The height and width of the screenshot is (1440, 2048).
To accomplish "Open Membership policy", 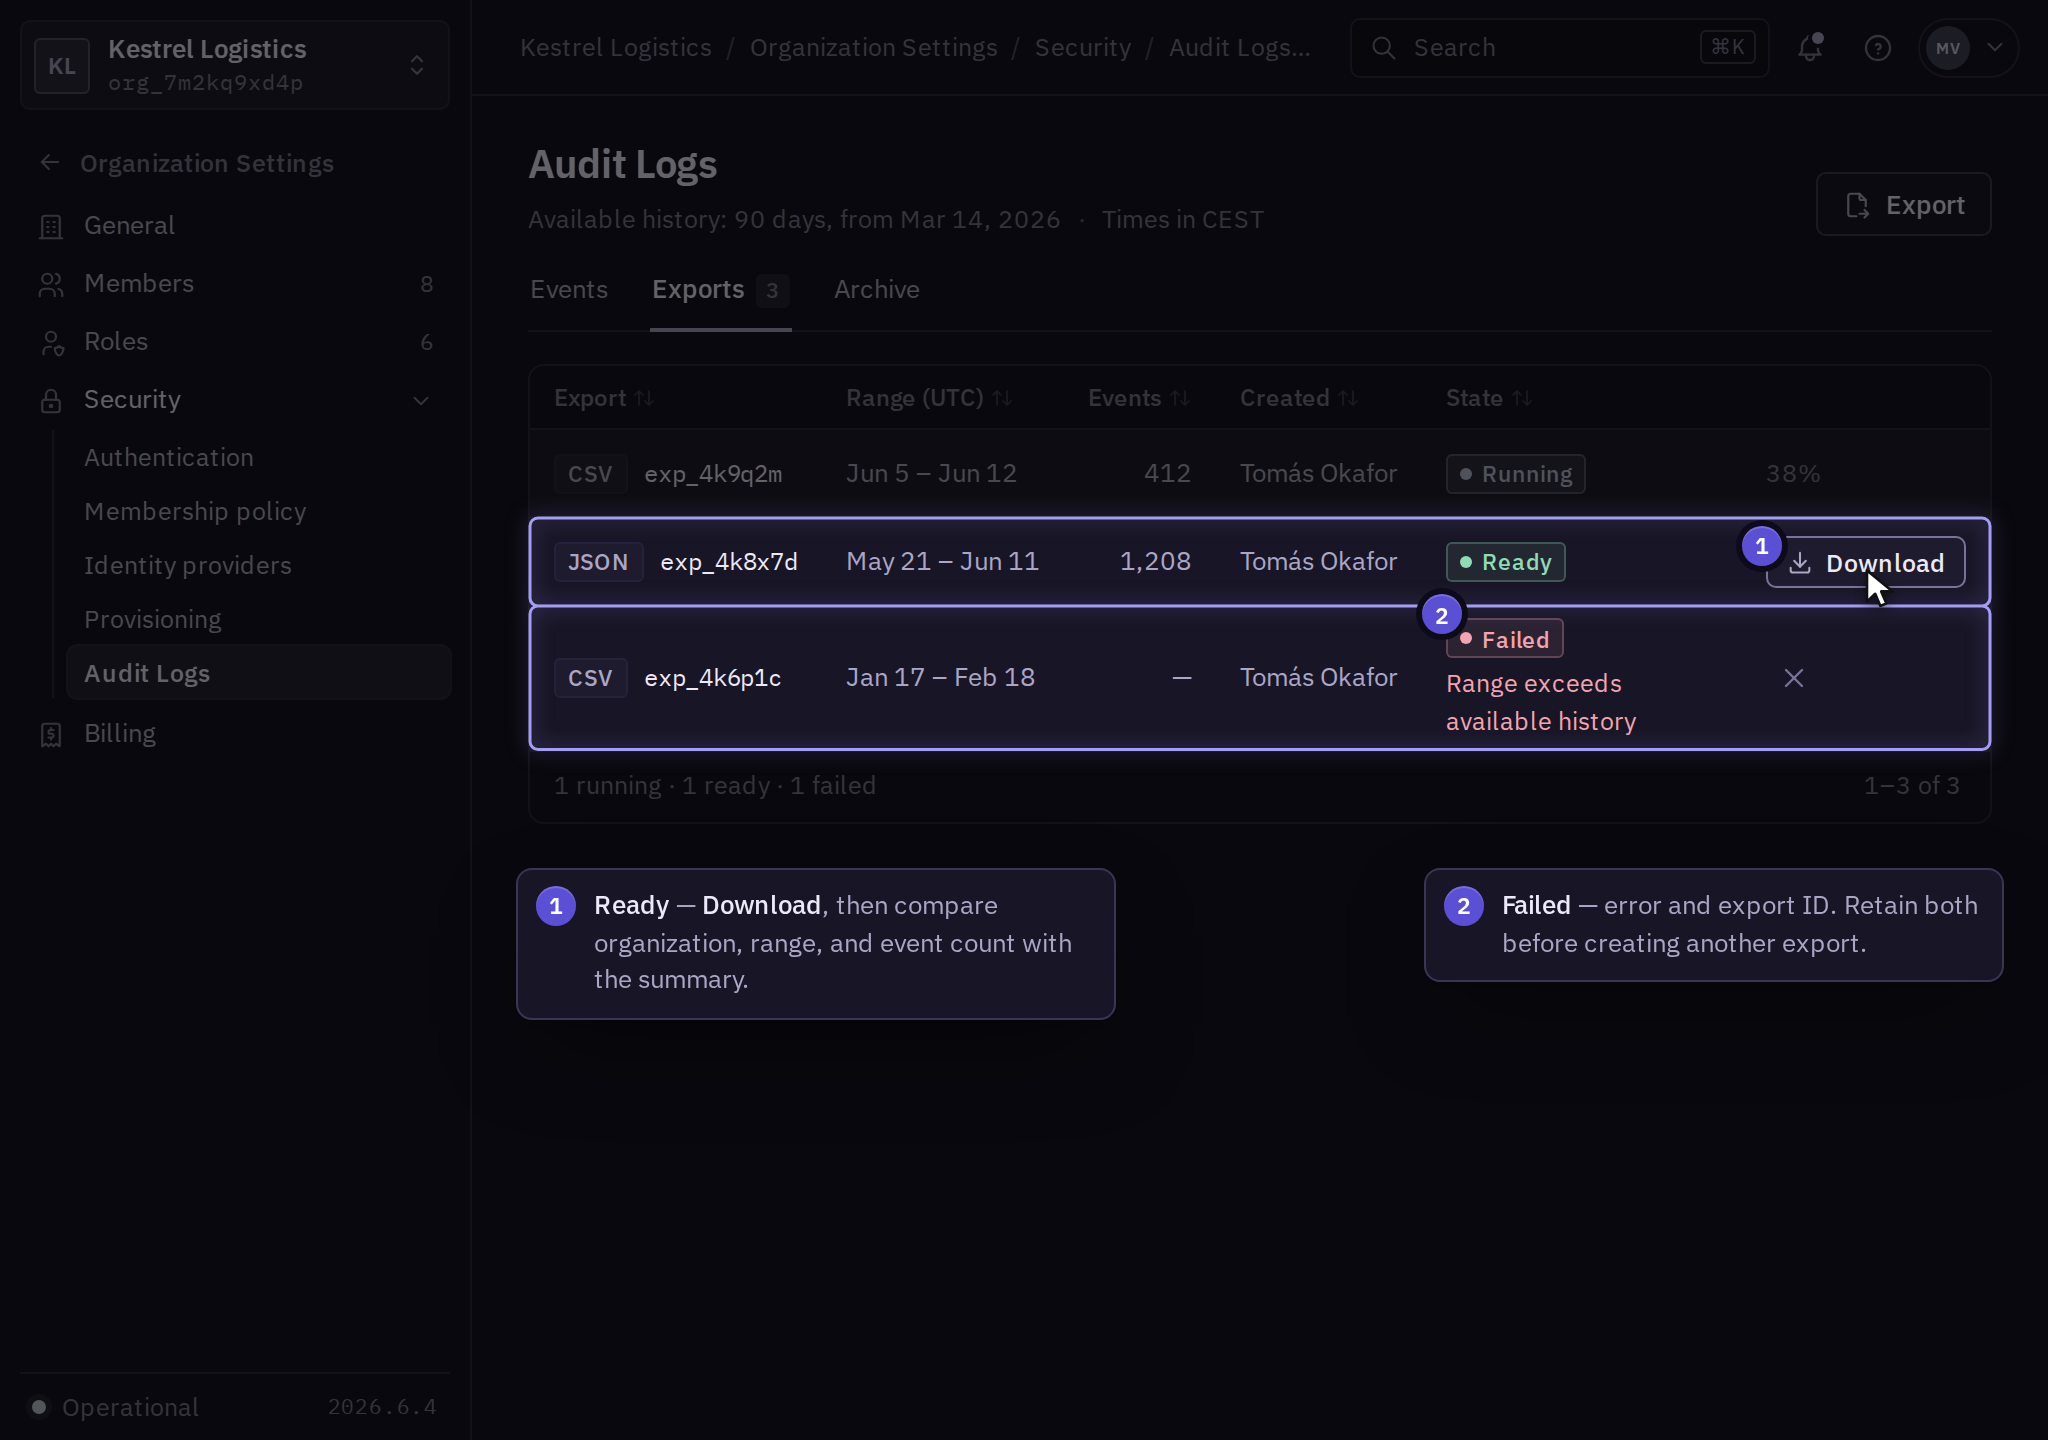I will (x=195, y=512).
